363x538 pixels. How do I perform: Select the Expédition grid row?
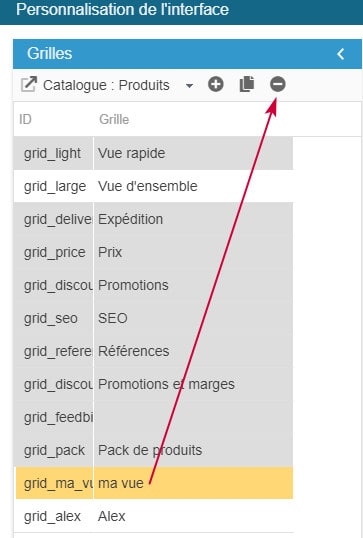(x=153, y=219)
